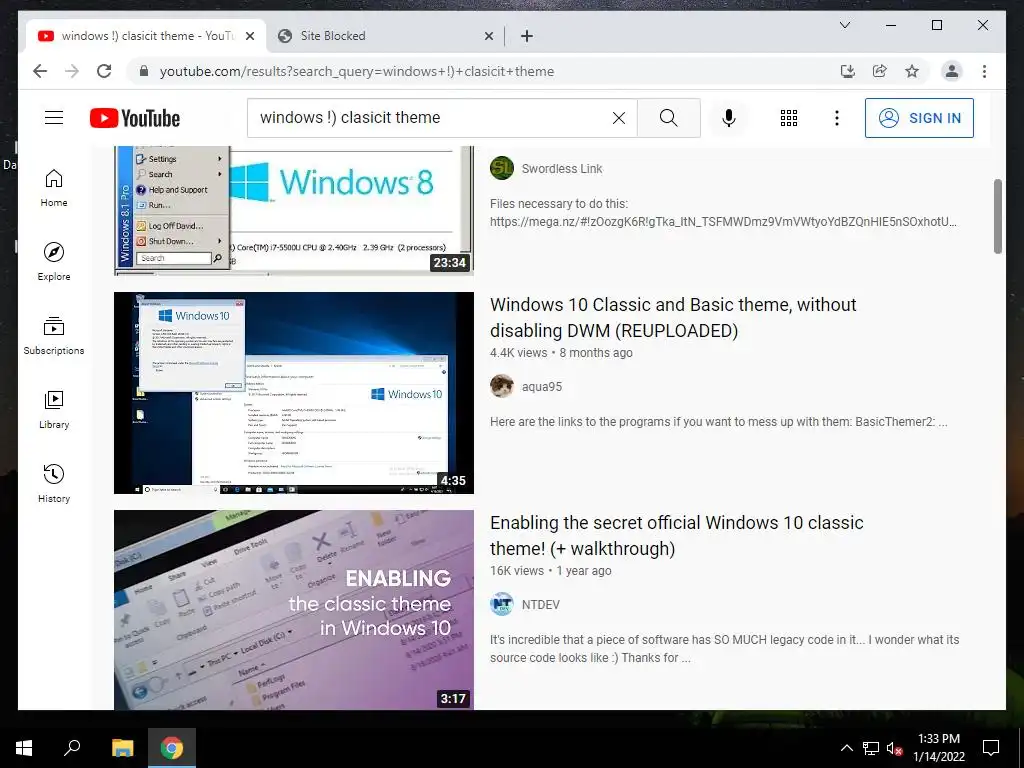Open 'Enabling the secret official Windows 10' title
1024x768 pixels.
(677, 536)
